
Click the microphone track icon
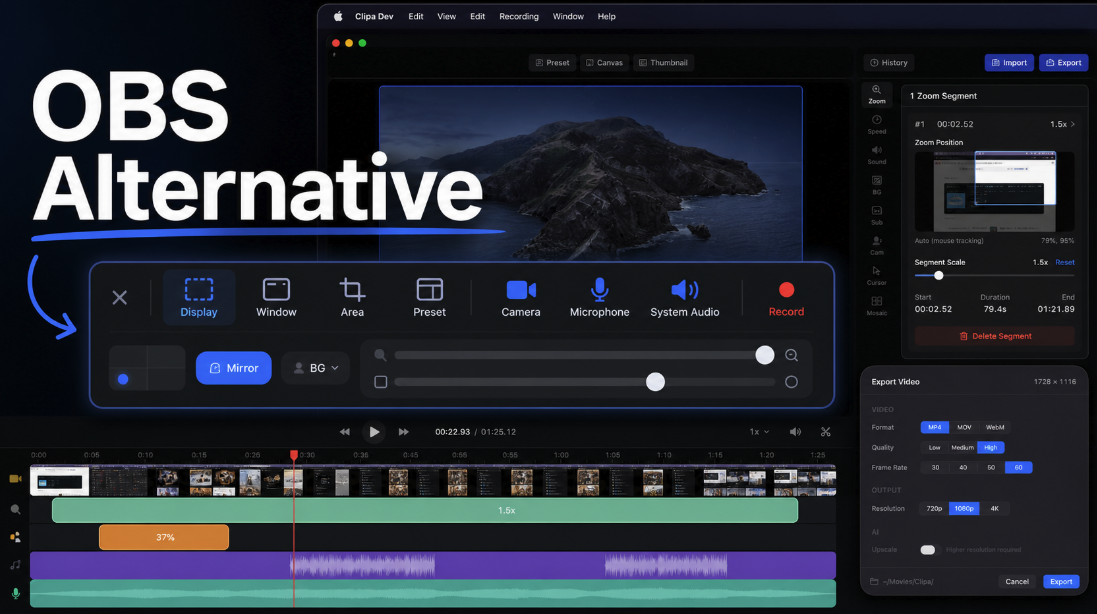15,594
